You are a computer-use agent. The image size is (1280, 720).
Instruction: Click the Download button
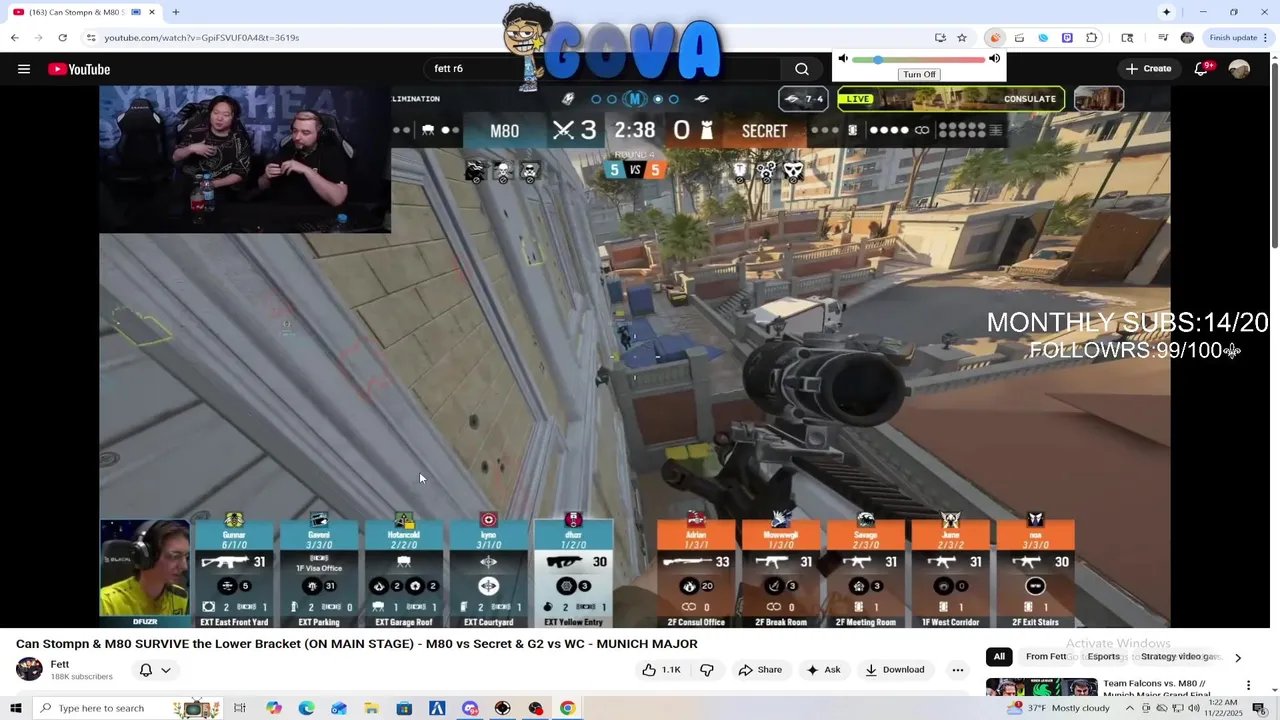coord(895,670)
